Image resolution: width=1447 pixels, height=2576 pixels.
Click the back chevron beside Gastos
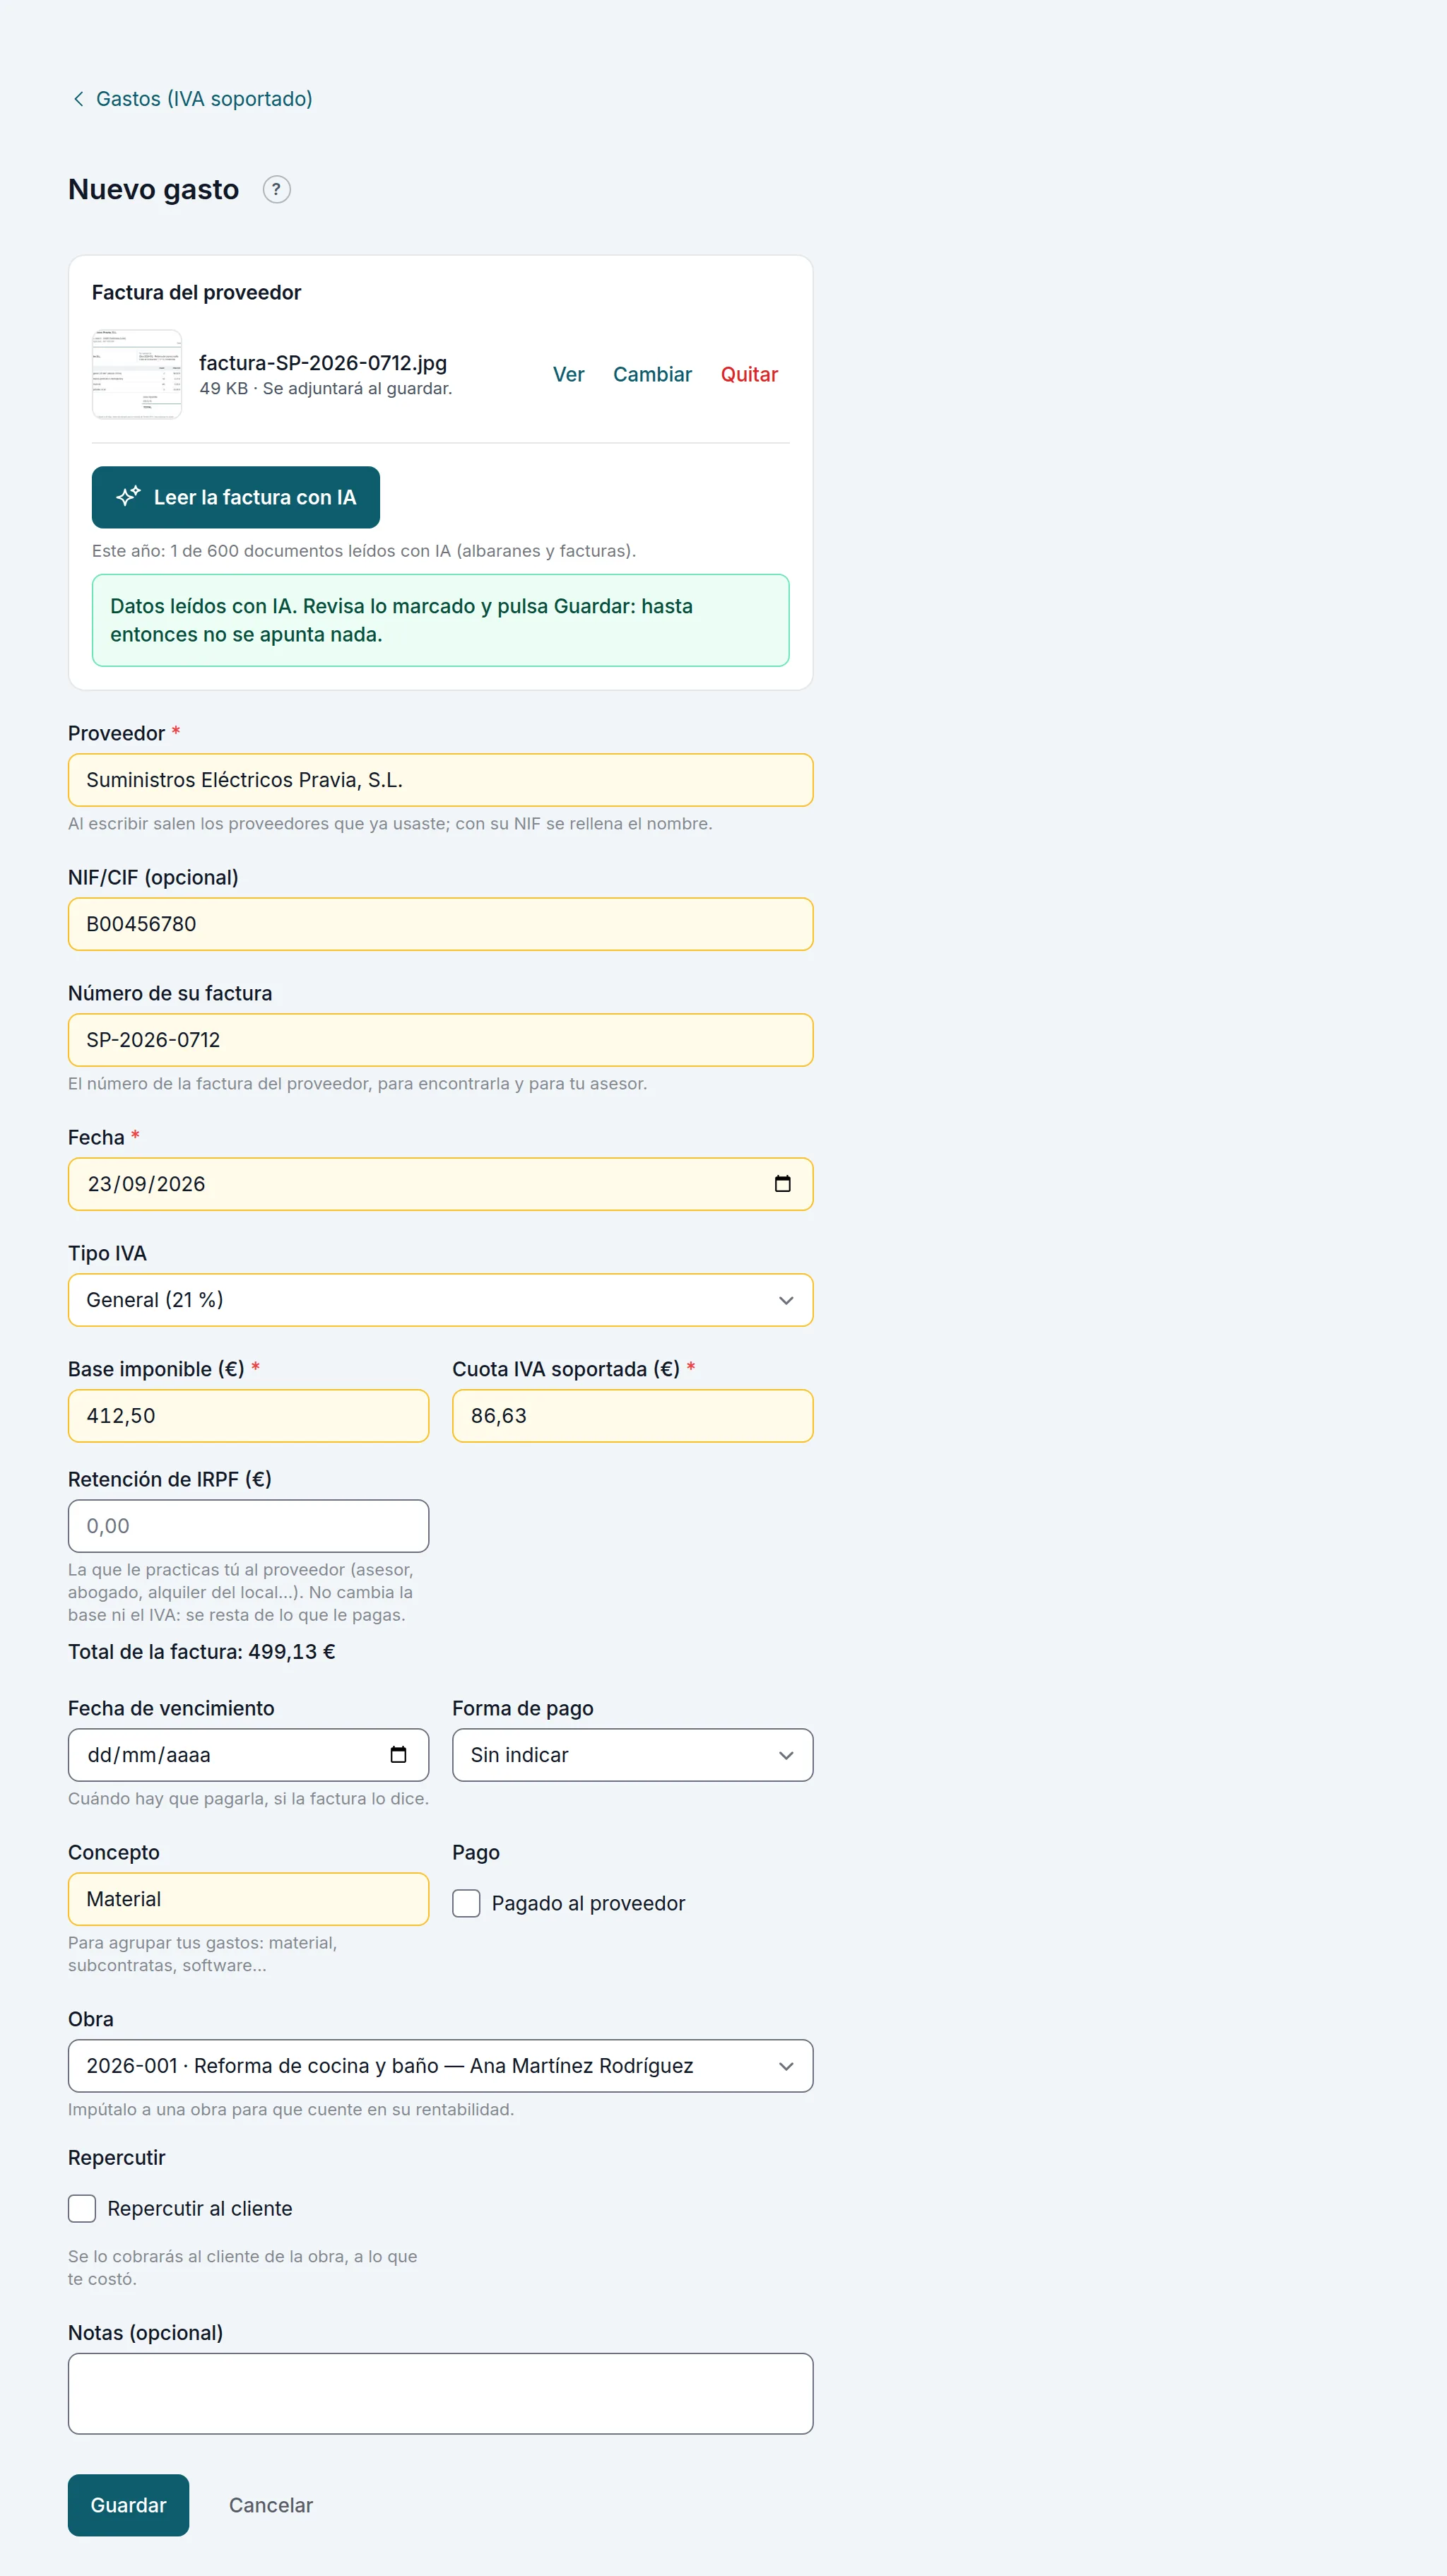click(78, 98)
